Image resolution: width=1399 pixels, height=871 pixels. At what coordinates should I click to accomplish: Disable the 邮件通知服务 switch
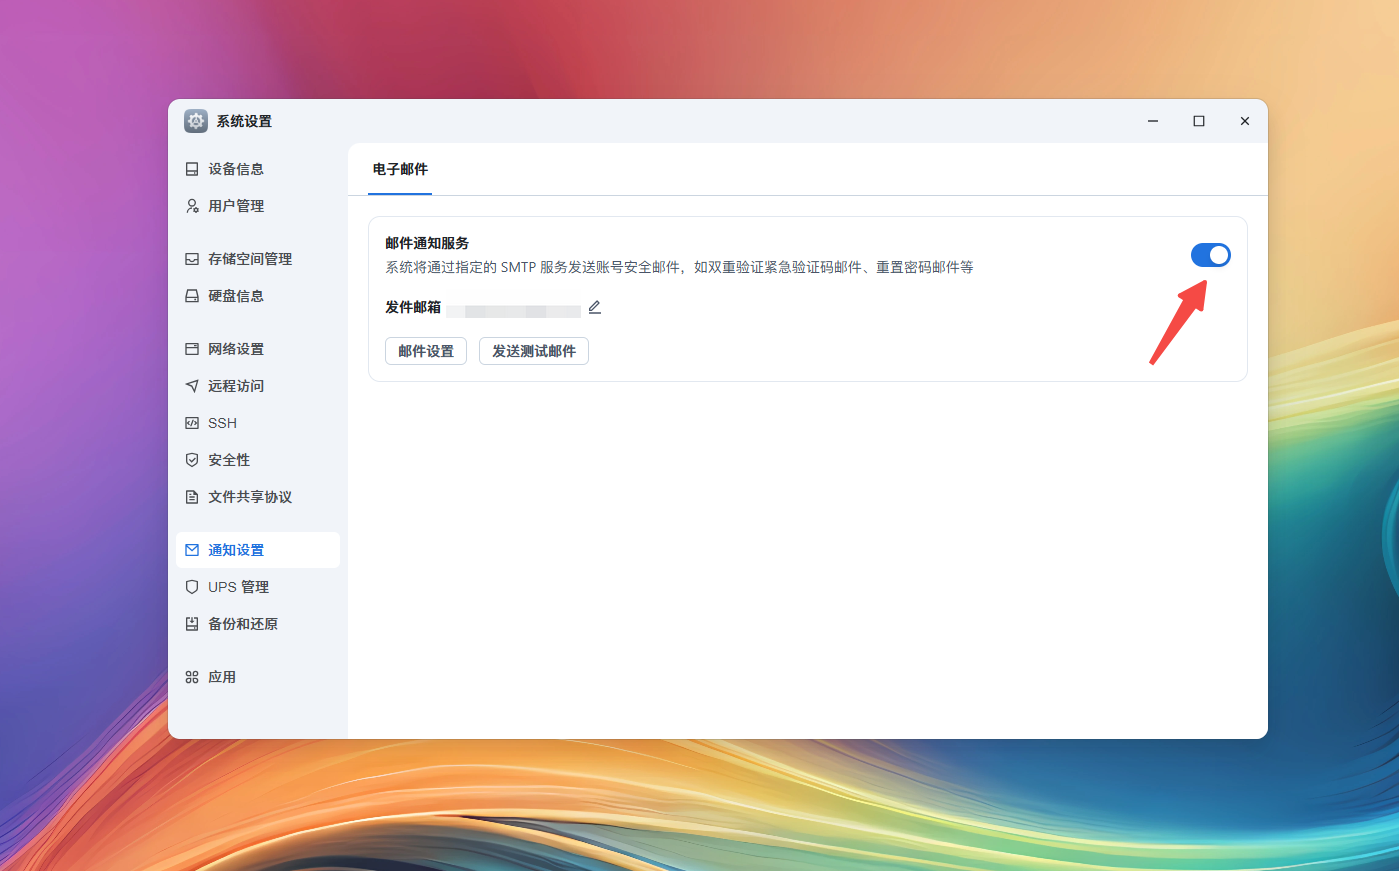(1211, 255)
